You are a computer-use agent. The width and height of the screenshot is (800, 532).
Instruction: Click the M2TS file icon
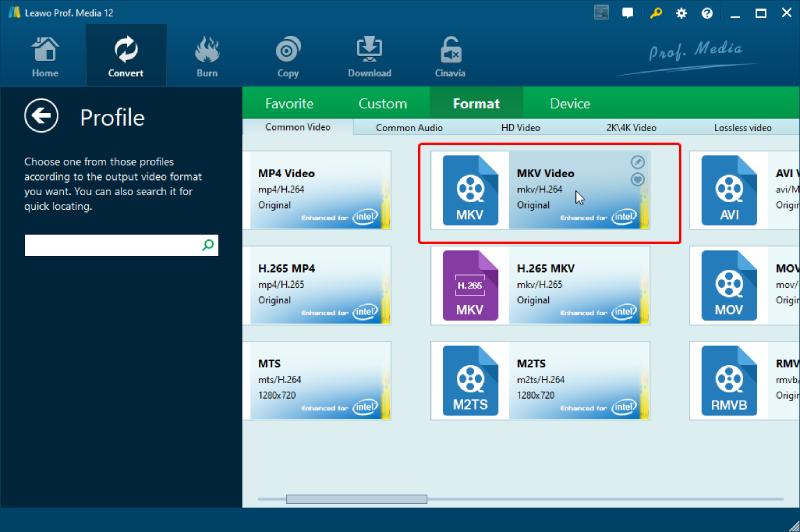pos(470,381)
